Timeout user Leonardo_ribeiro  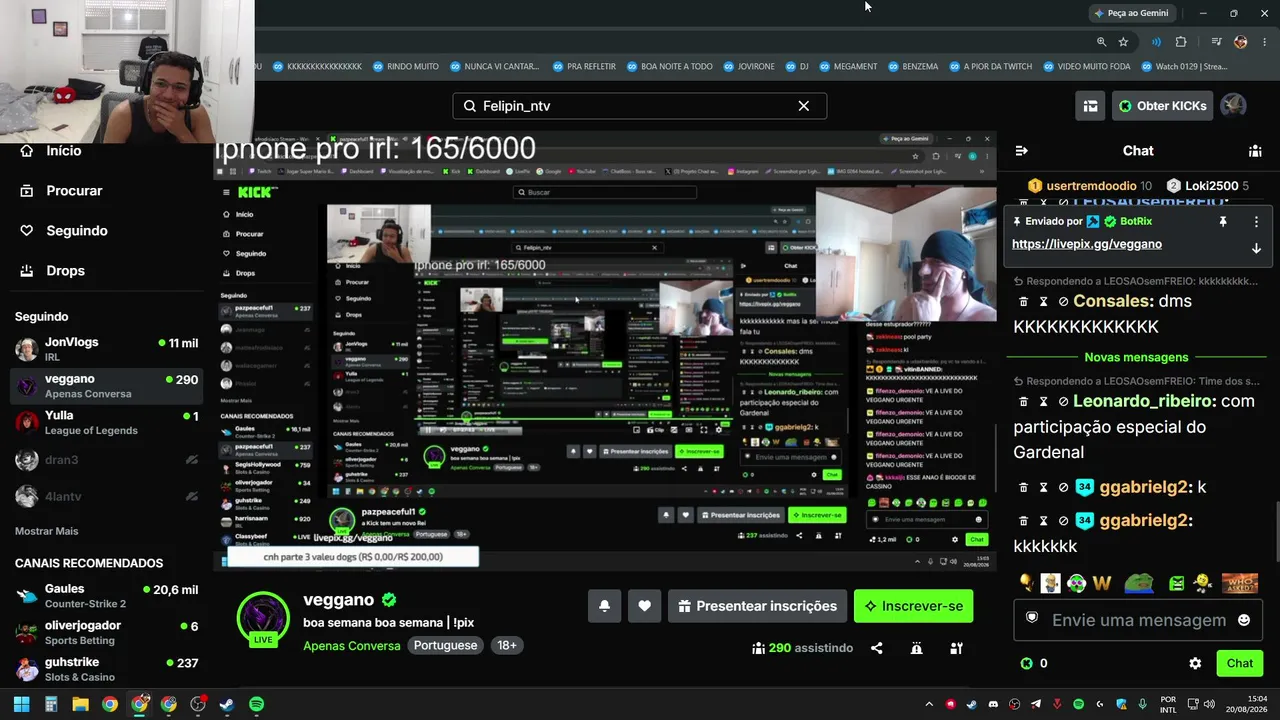click(1043, 401)
